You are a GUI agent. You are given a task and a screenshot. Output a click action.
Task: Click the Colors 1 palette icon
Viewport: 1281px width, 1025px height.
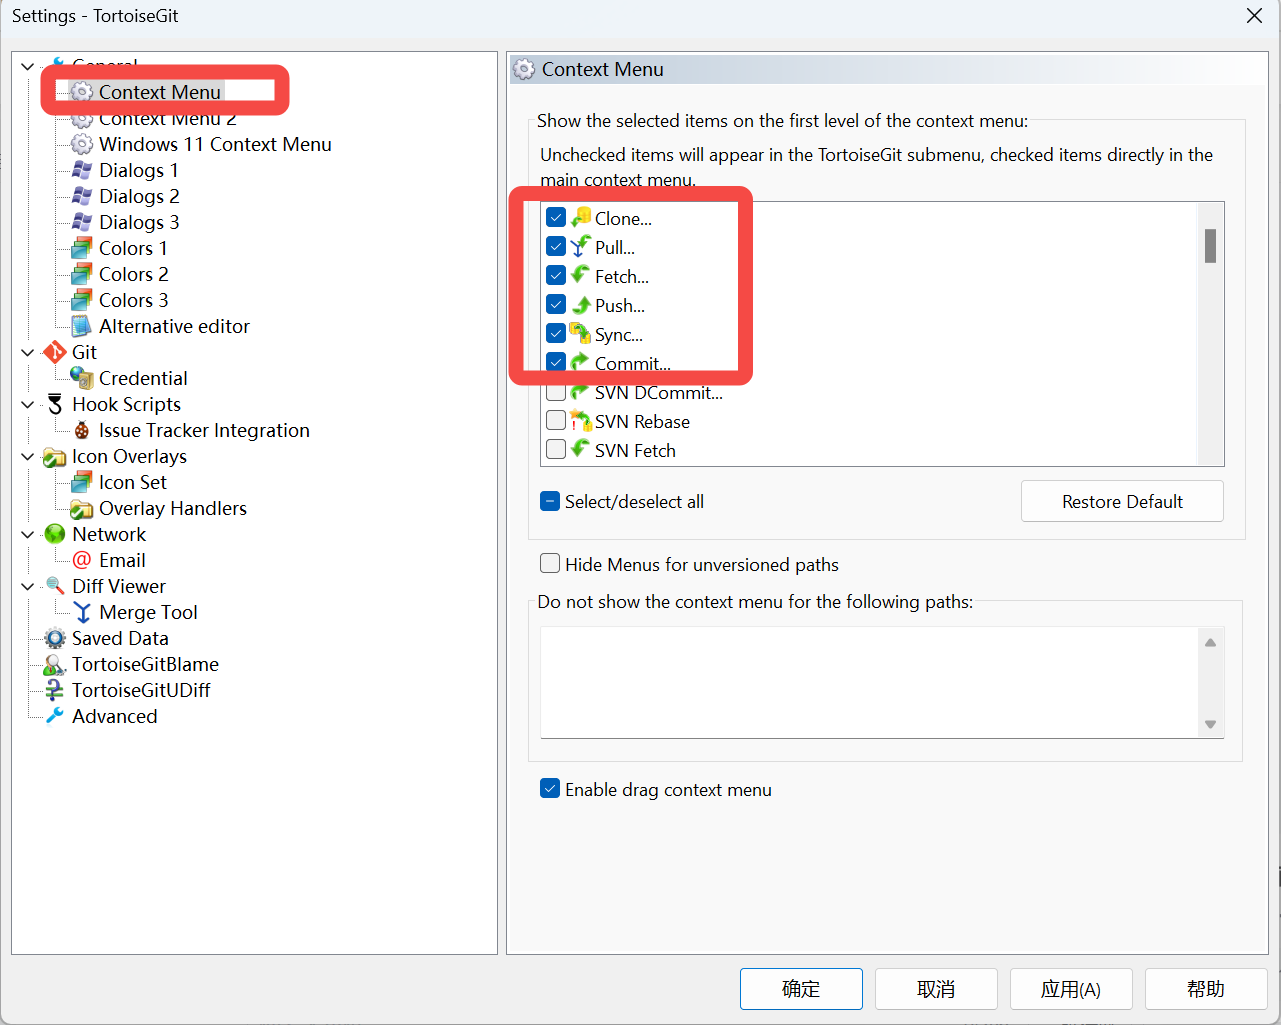point(82,249)
